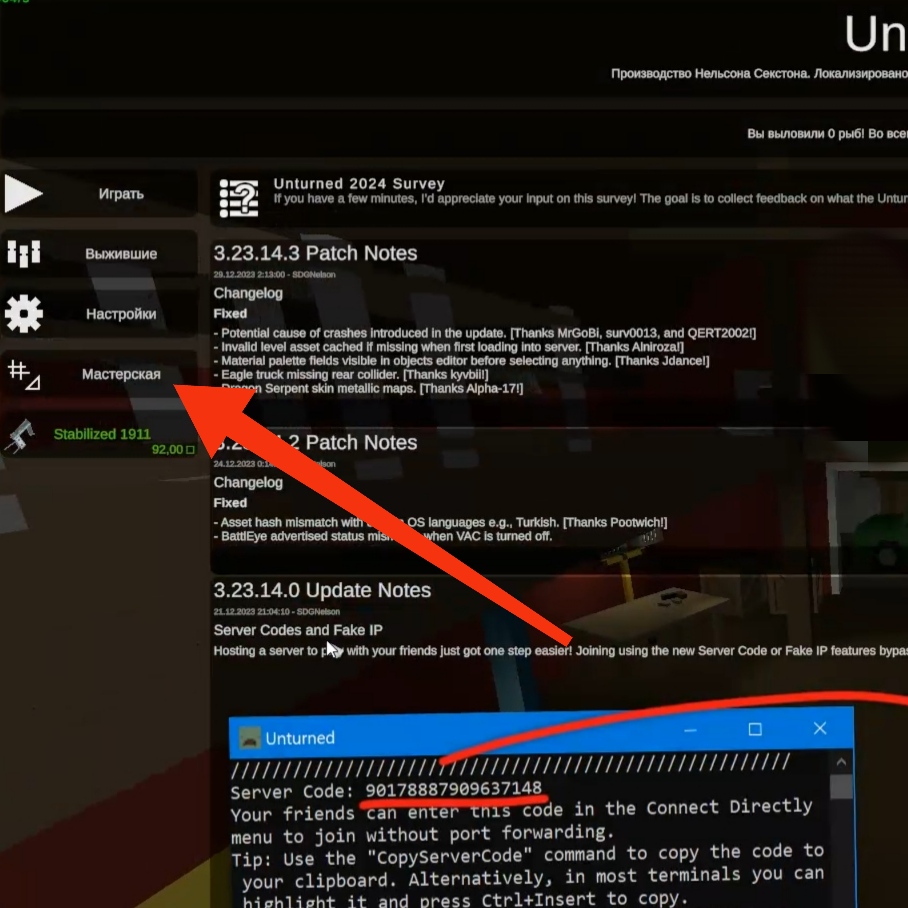Viewport: 908px width, 908px height.
Task: Click the Вы выловили 0 рыб message
Action: (828, 134)
